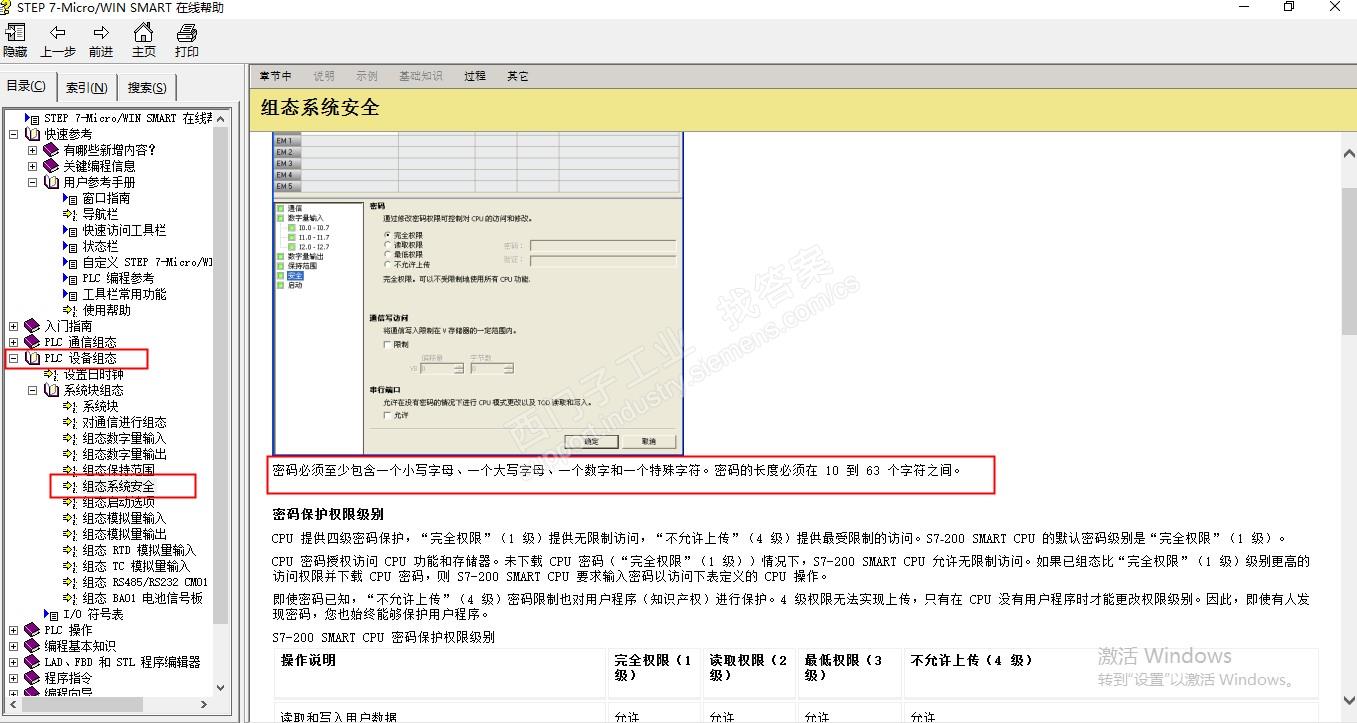Click the contents tree vertical scrollbar
This screenshot has height=723, width=1357.
tap(221, 402)
